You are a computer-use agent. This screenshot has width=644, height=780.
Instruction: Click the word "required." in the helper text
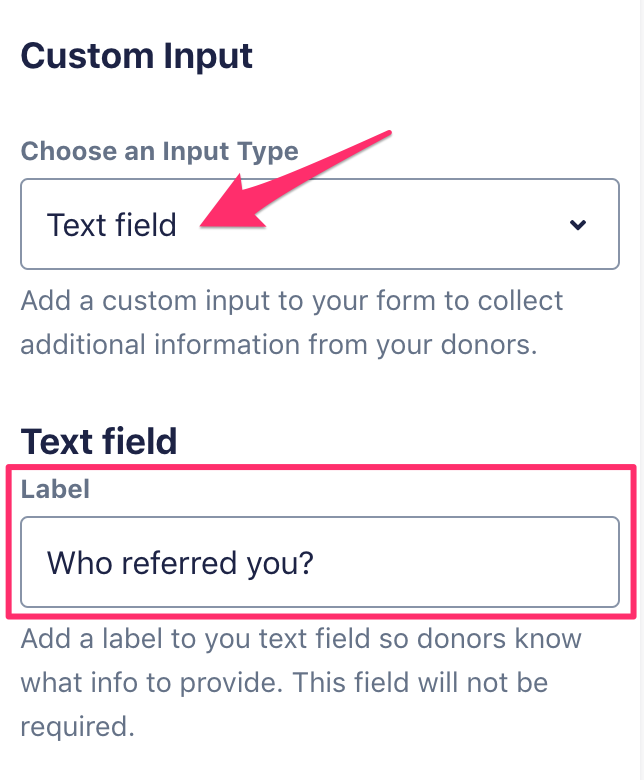click(x=77, y=726)
